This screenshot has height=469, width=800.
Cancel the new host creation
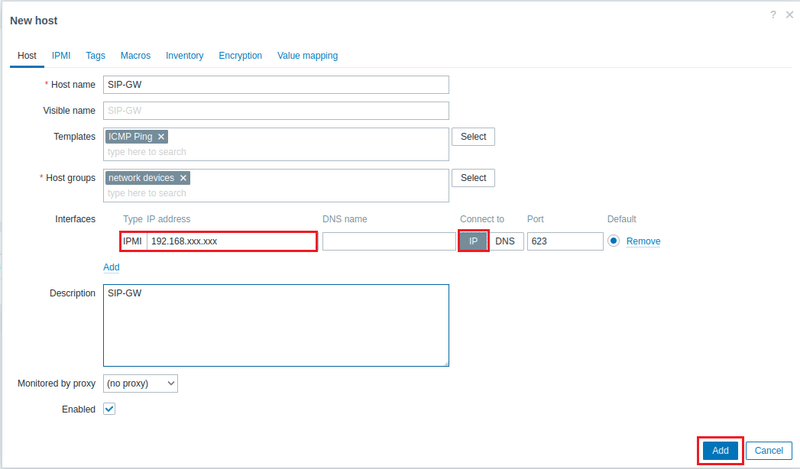tap(769, 451)
